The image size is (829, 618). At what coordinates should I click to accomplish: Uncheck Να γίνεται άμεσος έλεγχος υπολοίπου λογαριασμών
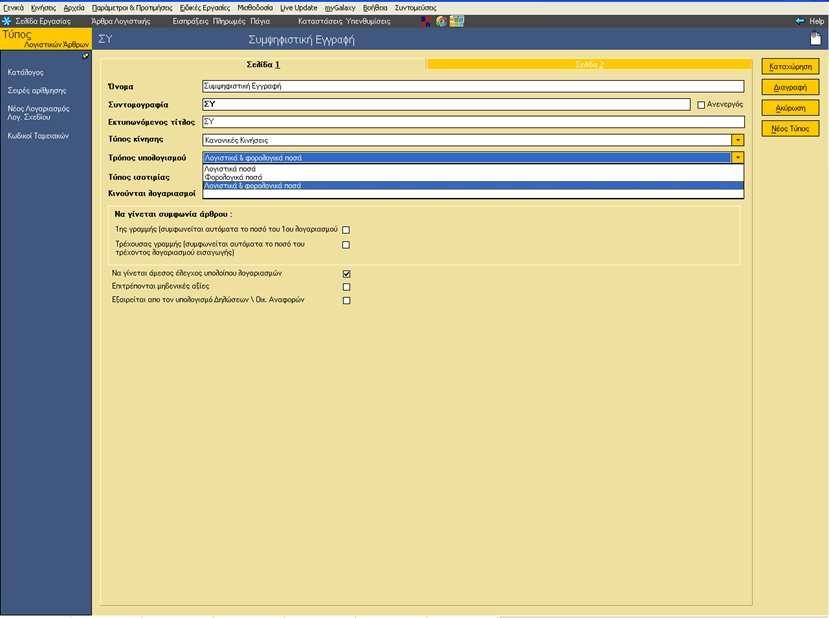click(346, 274)
